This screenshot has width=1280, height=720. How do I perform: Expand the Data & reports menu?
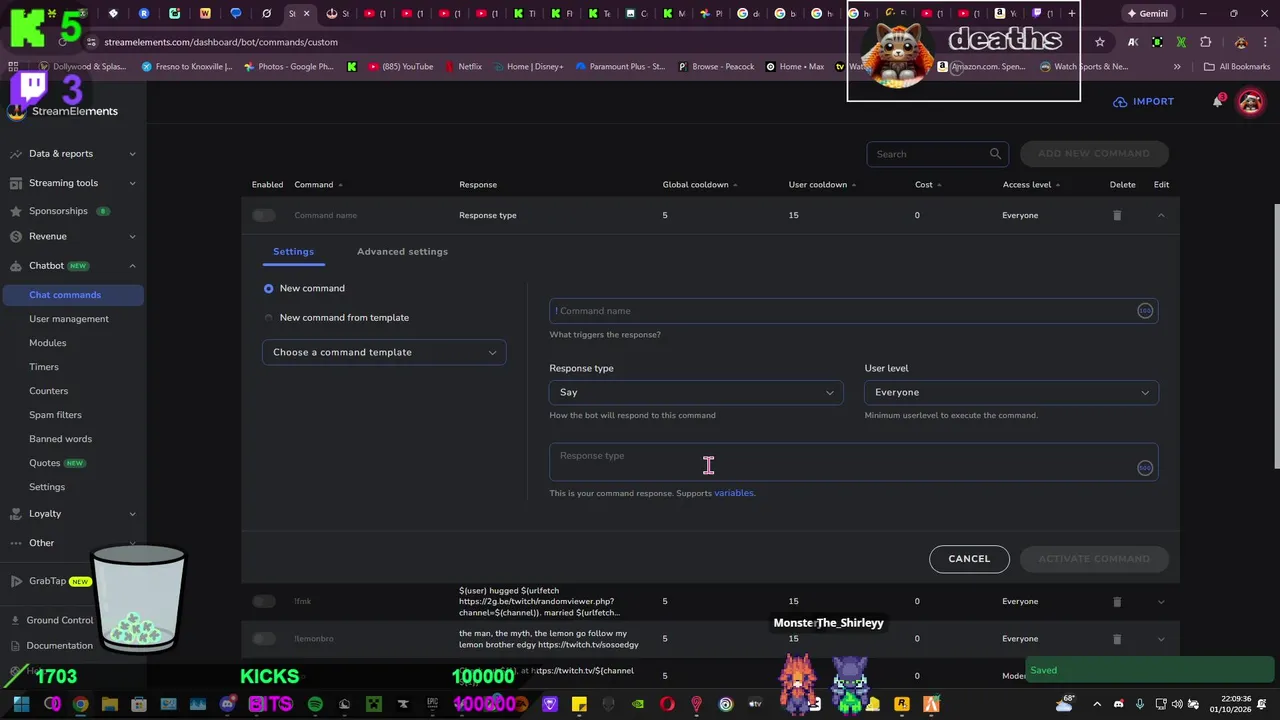tap(132, 154)
